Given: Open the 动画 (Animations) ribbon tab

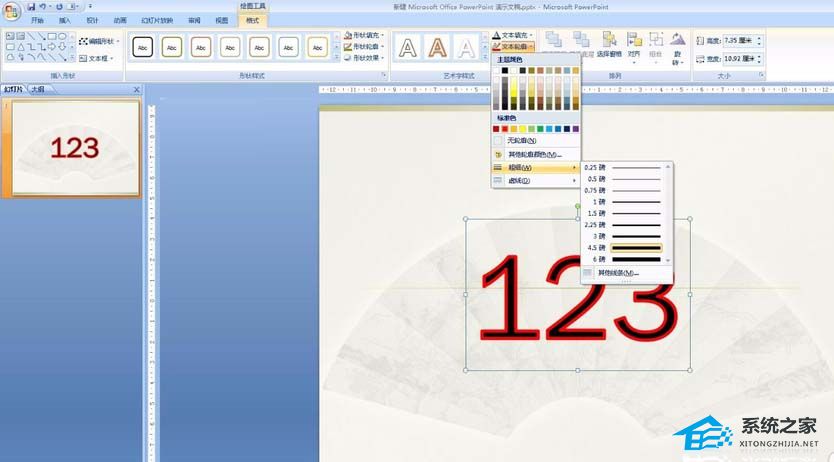Looking at the screenshot, I should point(120,20).
